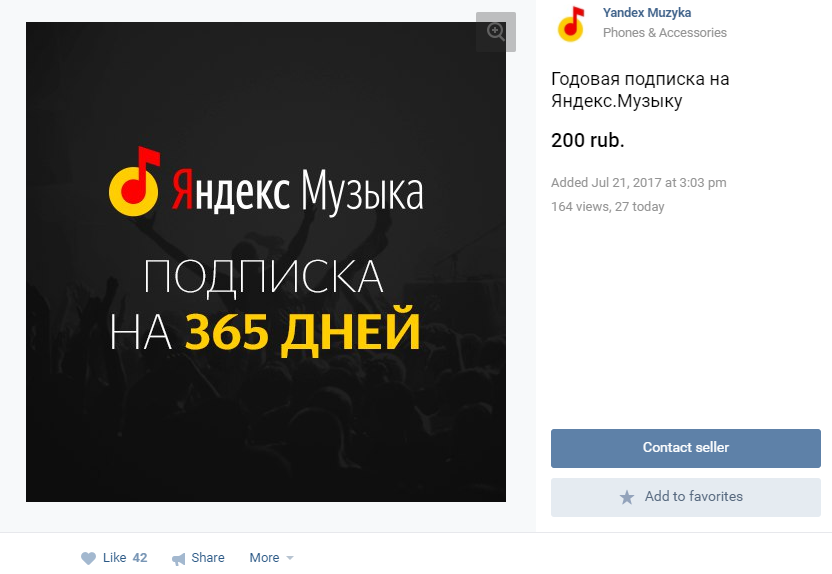Click the Yandex Muzyka seller avatar
The height and width of the screenshot is (574, 832).
coord(571,24)
